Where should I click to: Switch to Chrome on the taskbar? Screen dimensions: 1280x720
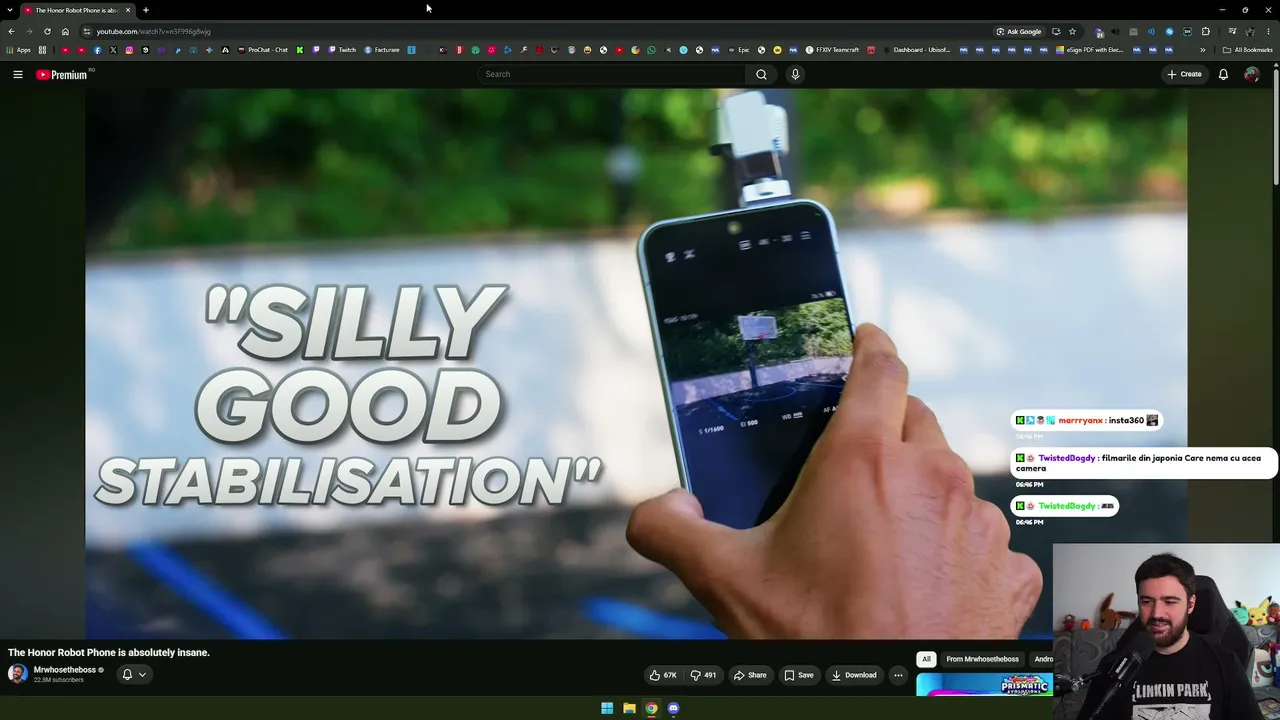[651, 708]
